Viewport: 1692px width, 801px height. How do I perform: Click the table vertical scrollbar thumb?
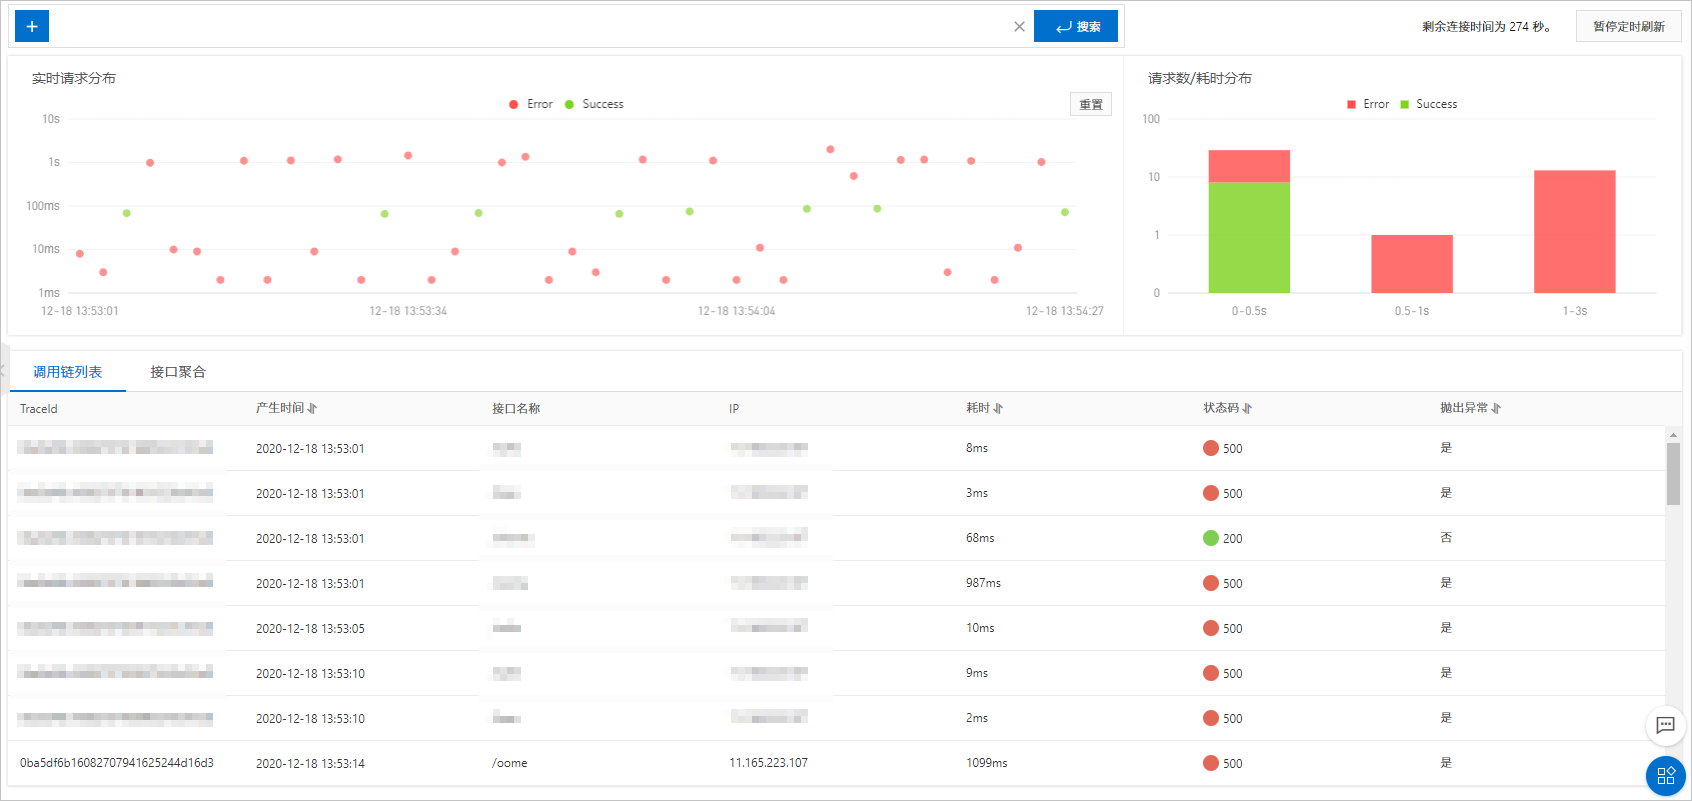pos(1673,474)
